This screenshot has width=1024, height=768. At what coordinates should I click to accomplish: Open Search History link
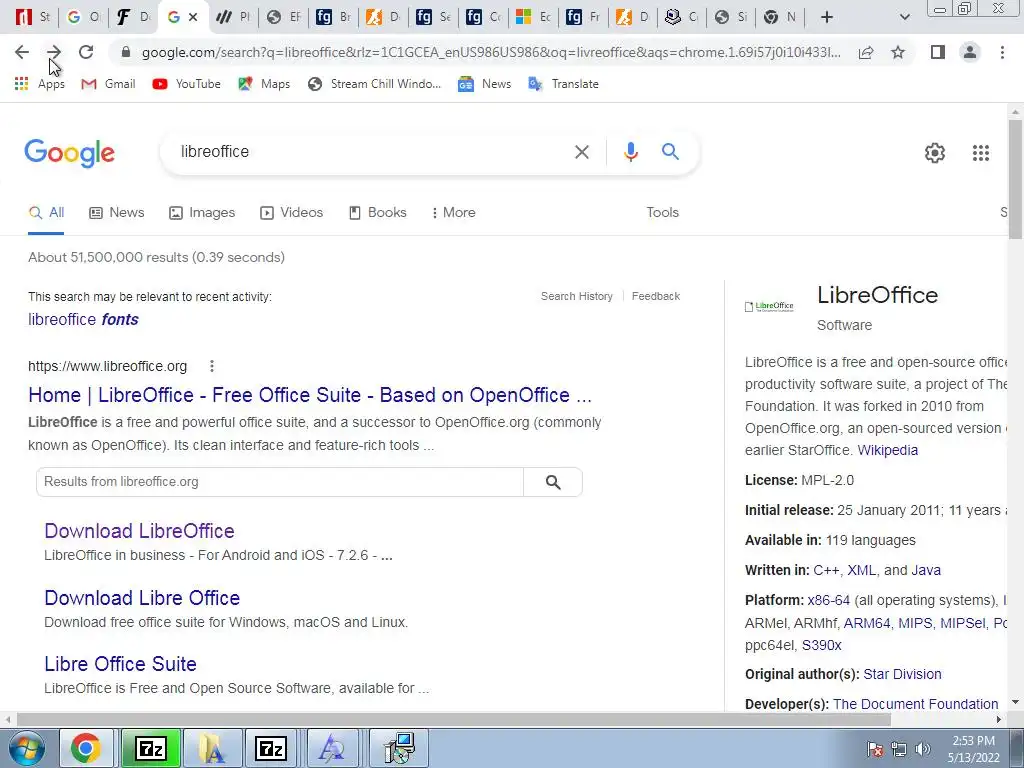[x=577, y=296]
